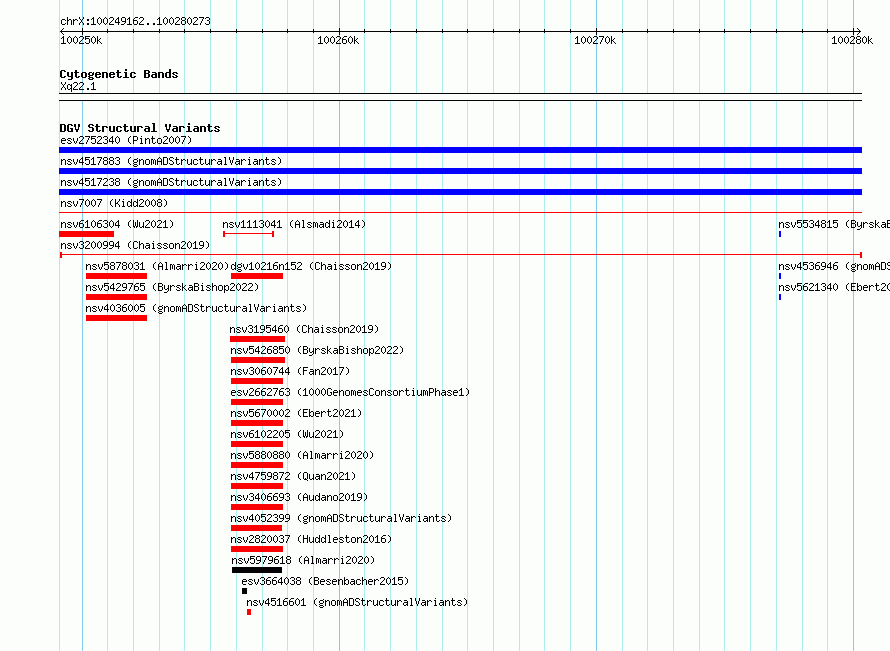Screen dimensions: 890x651
Task: Select the small black mark under esv3664038
Action: [x=245, y=591]
